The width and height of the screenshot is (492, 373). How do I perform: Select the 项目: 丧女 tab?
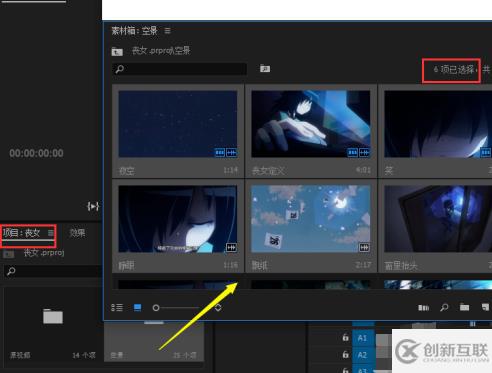21,233
